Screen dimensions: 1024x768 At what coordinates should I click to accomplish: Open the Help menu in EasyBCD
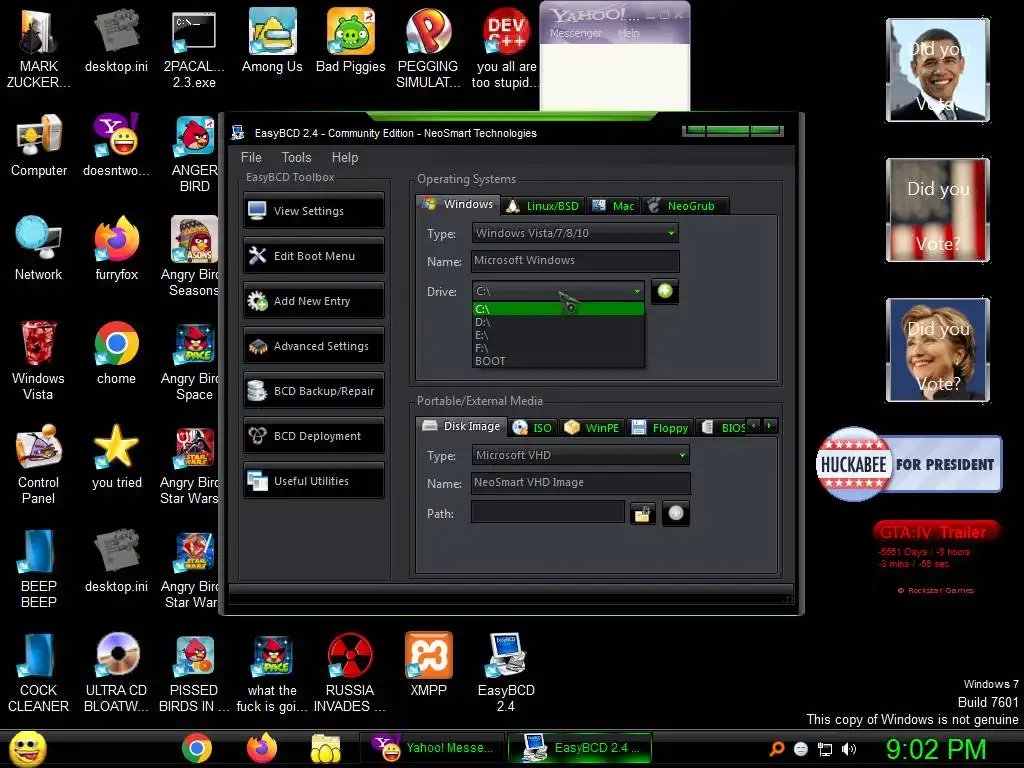click(x=345, y=157)
